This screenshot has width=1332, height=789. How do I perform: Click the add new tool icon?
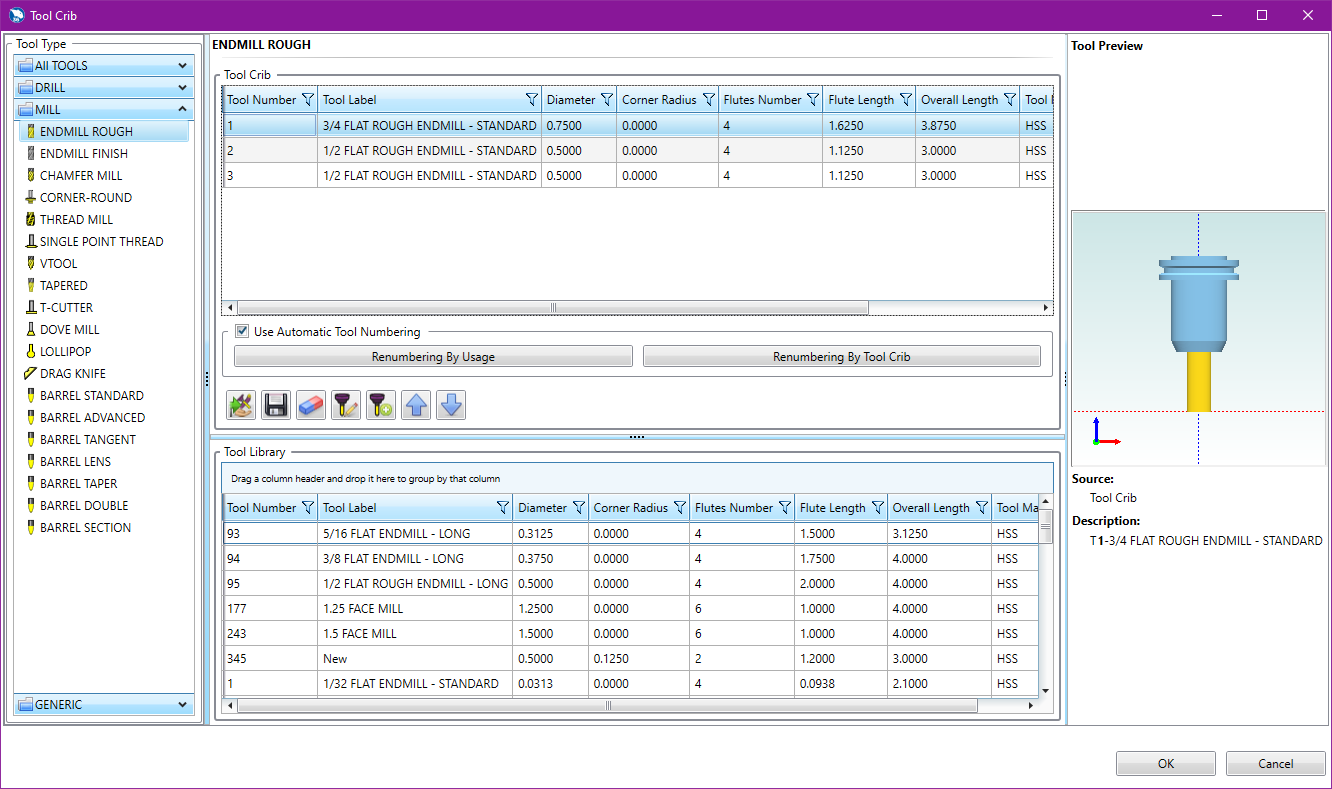click(x=381, y=405)
